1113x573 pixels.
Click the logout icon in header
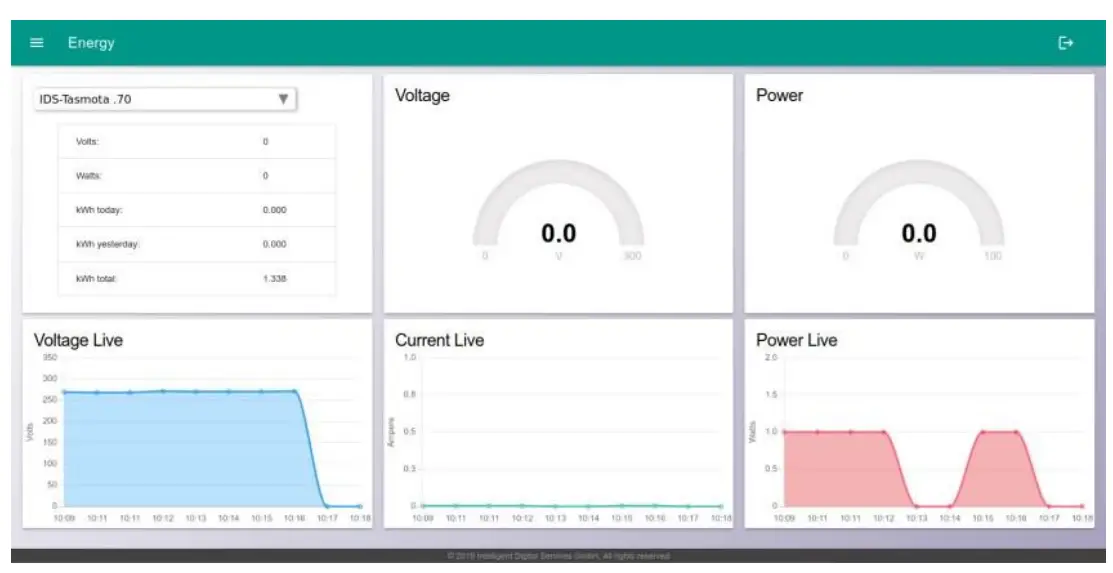[1065, 43]
